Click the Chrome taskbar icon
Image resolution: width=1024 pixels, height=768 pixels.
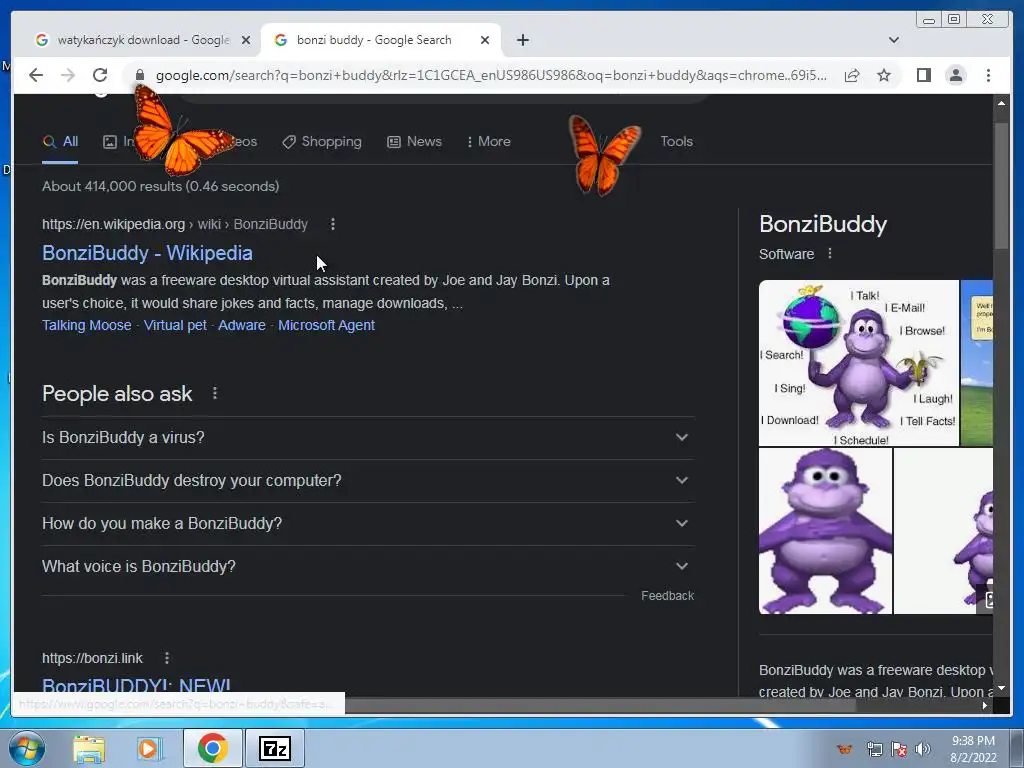pyautogui.click(x=212, y=748)
